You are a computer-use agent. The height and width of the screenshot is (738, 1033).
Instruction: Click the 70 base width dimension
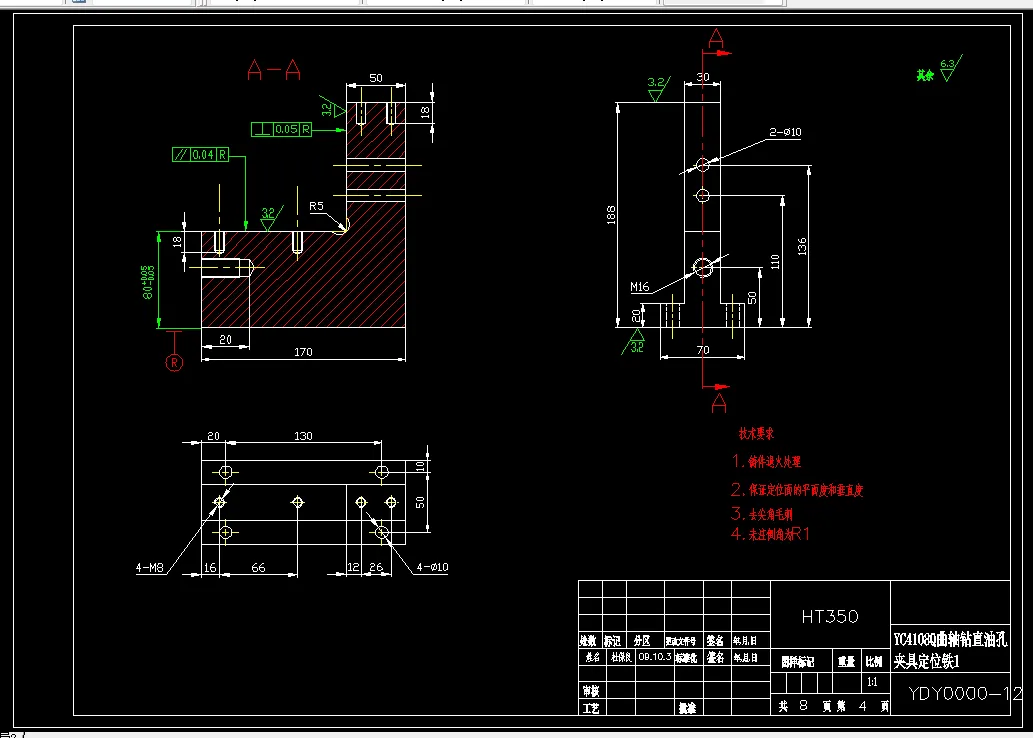(702, 351)
